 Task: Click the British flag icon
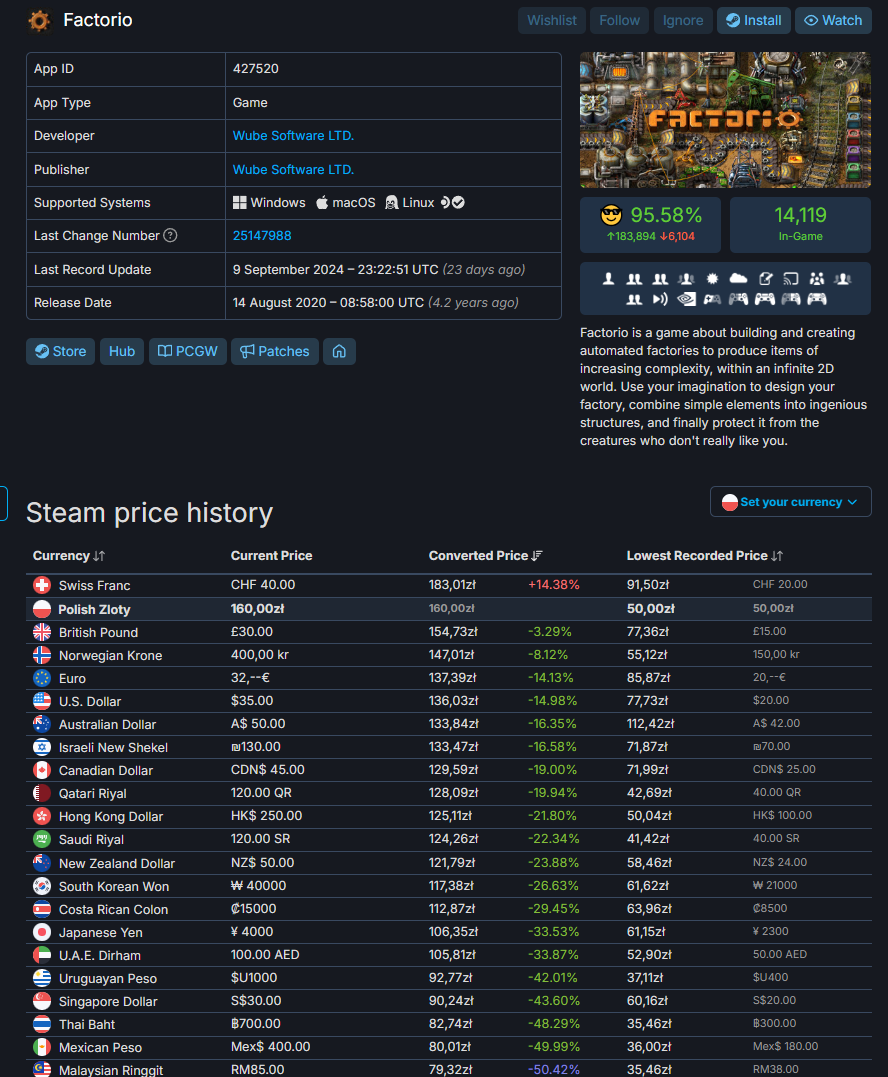point(42,632)
